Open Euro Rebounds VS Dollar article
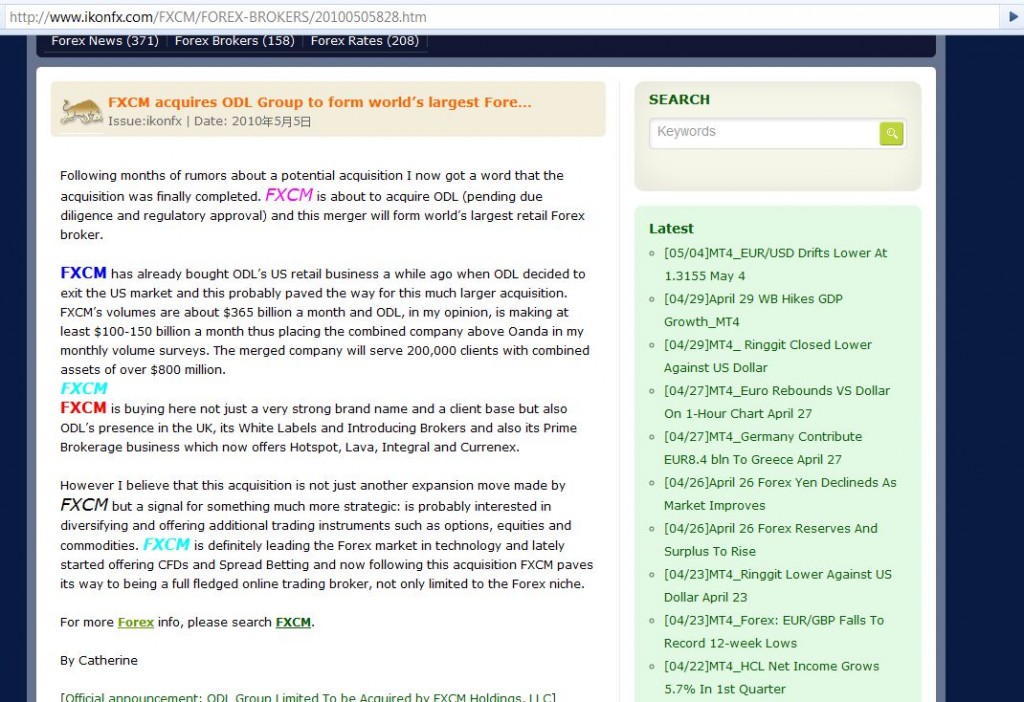 pyautogui.click(x=776, y=402)
